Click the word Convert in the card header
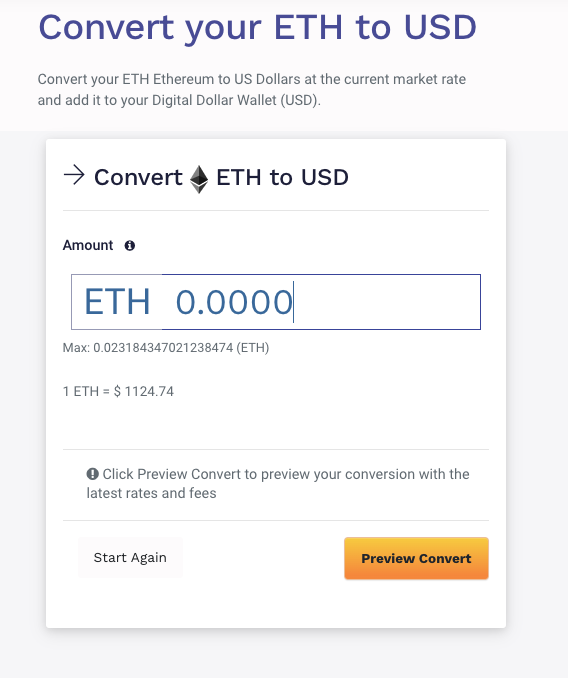 tap(138, 177)
